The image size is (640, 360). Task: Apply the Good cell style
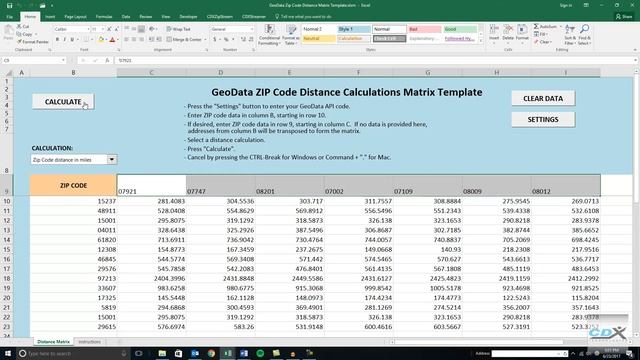tap(460, 29)
